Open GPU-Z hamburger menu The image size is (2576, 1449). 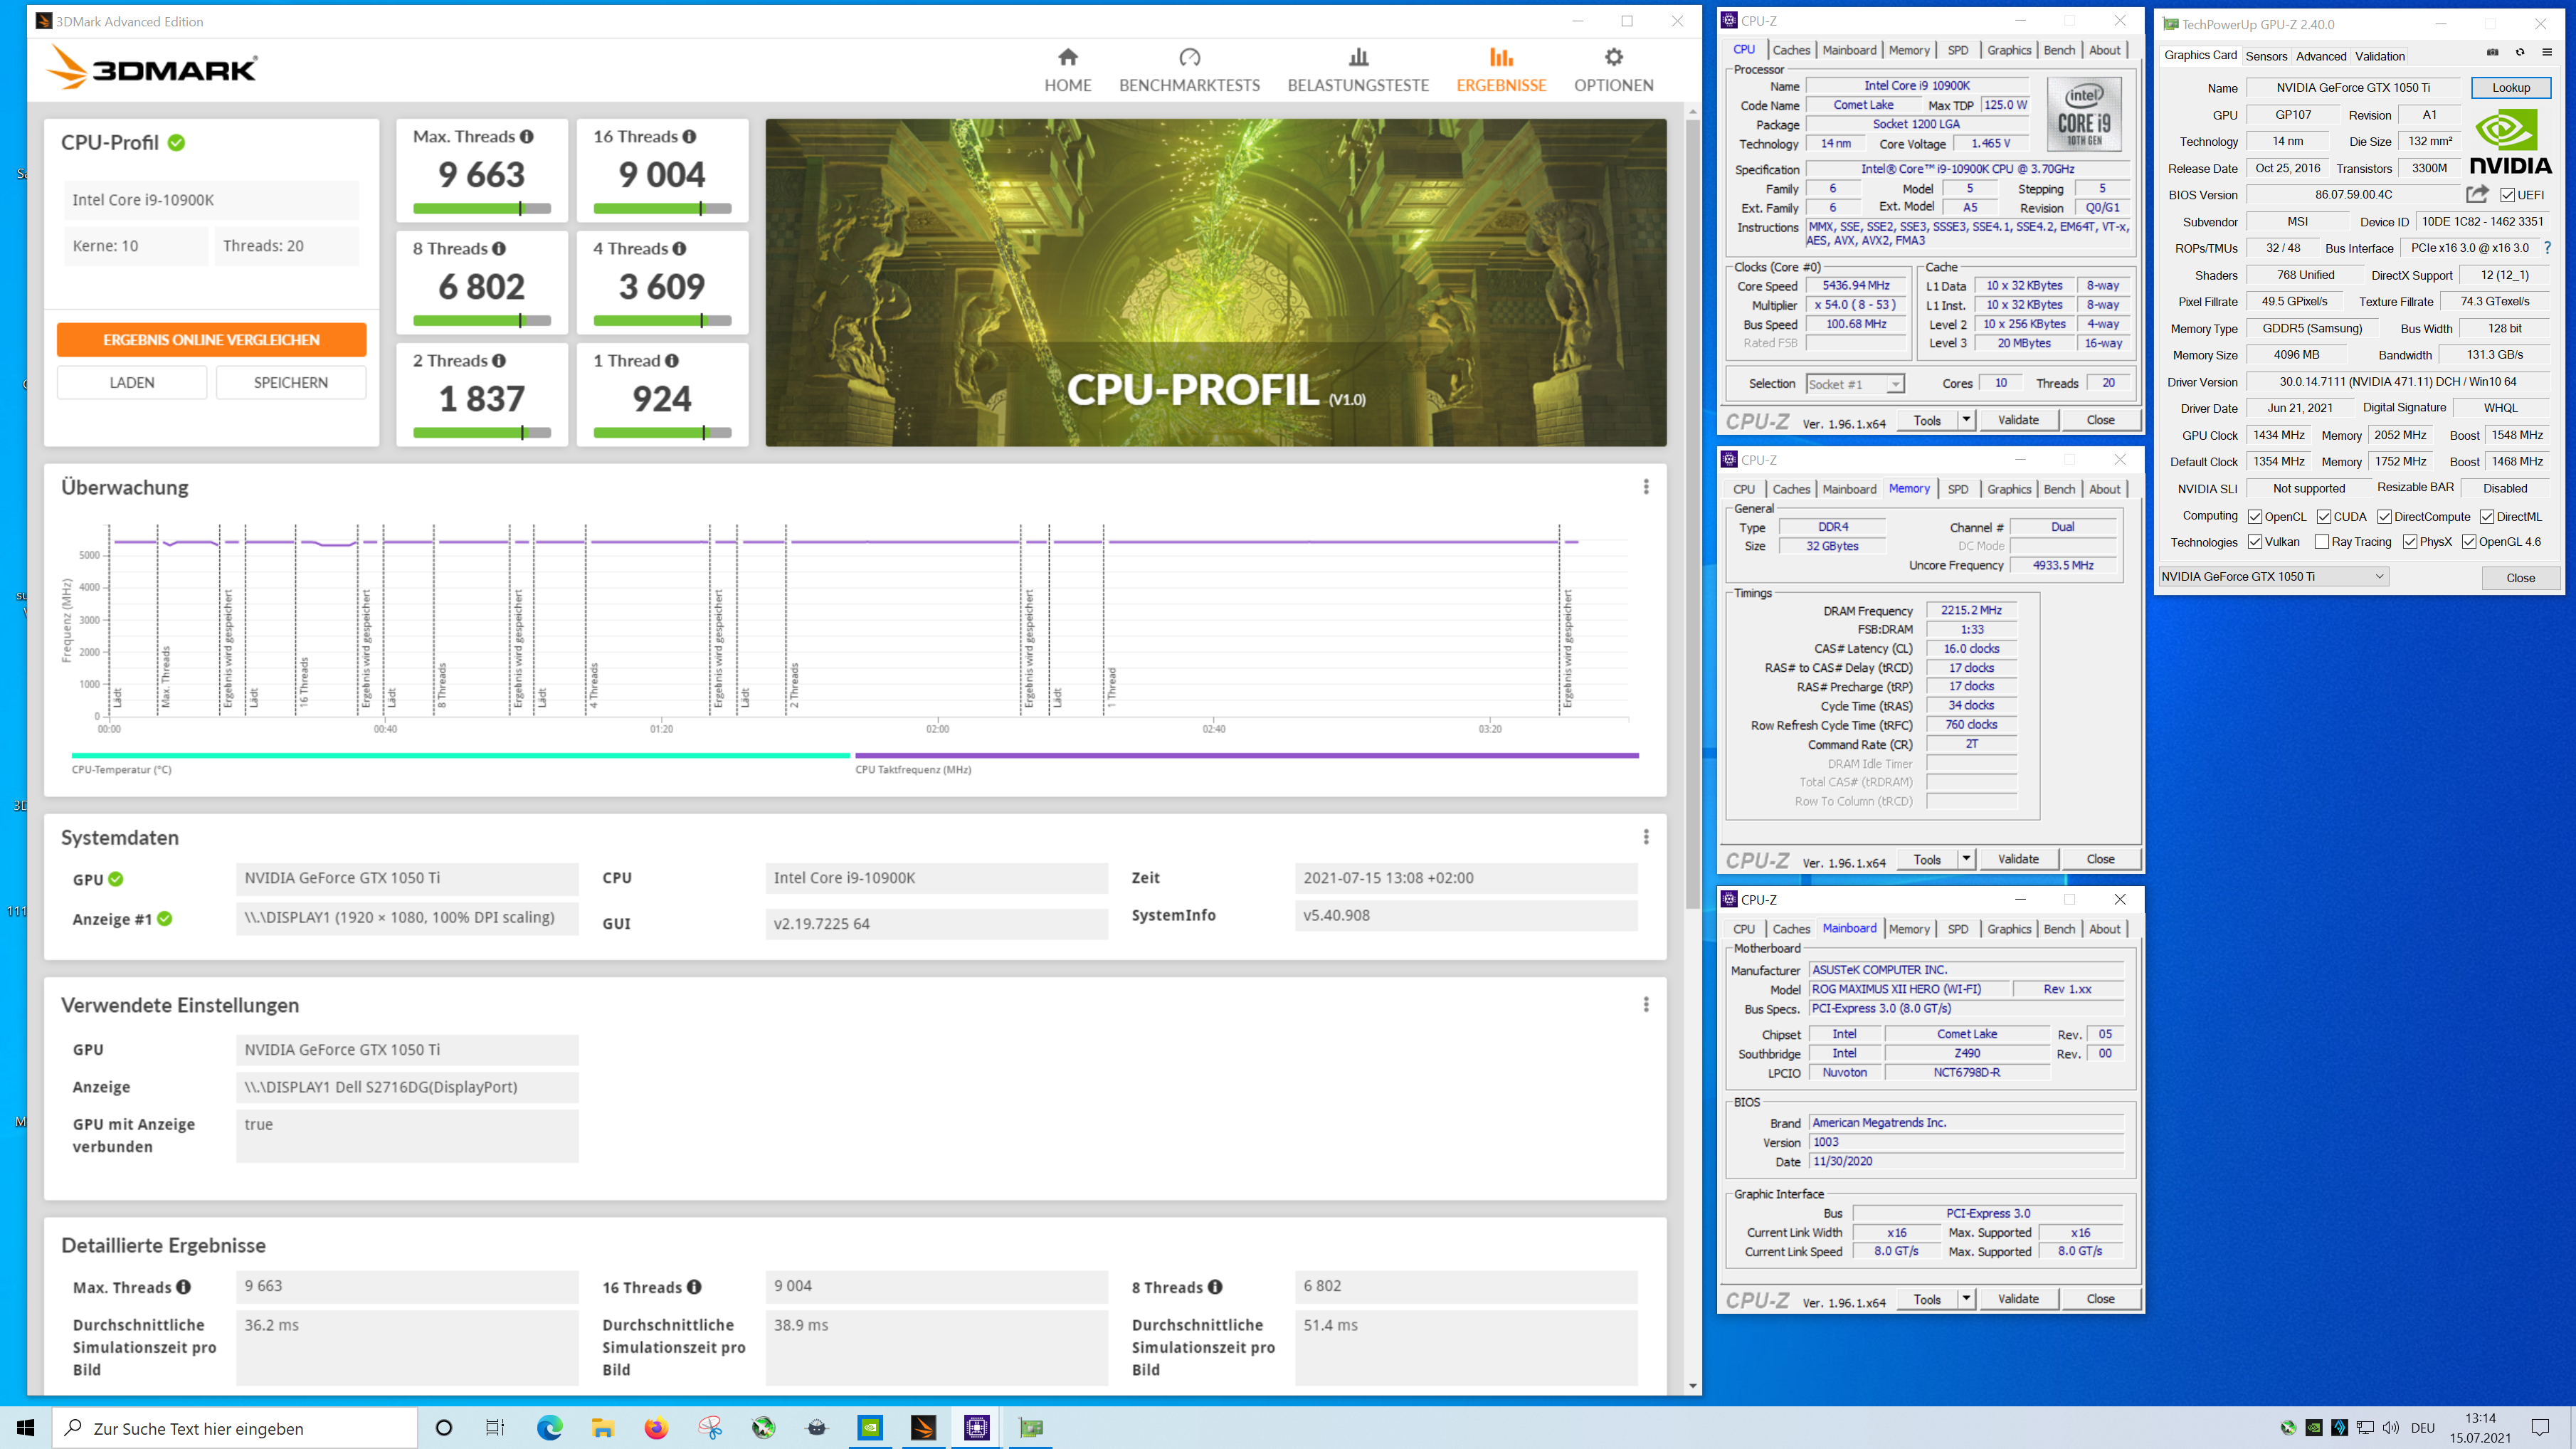click(x=2547, y=53)
